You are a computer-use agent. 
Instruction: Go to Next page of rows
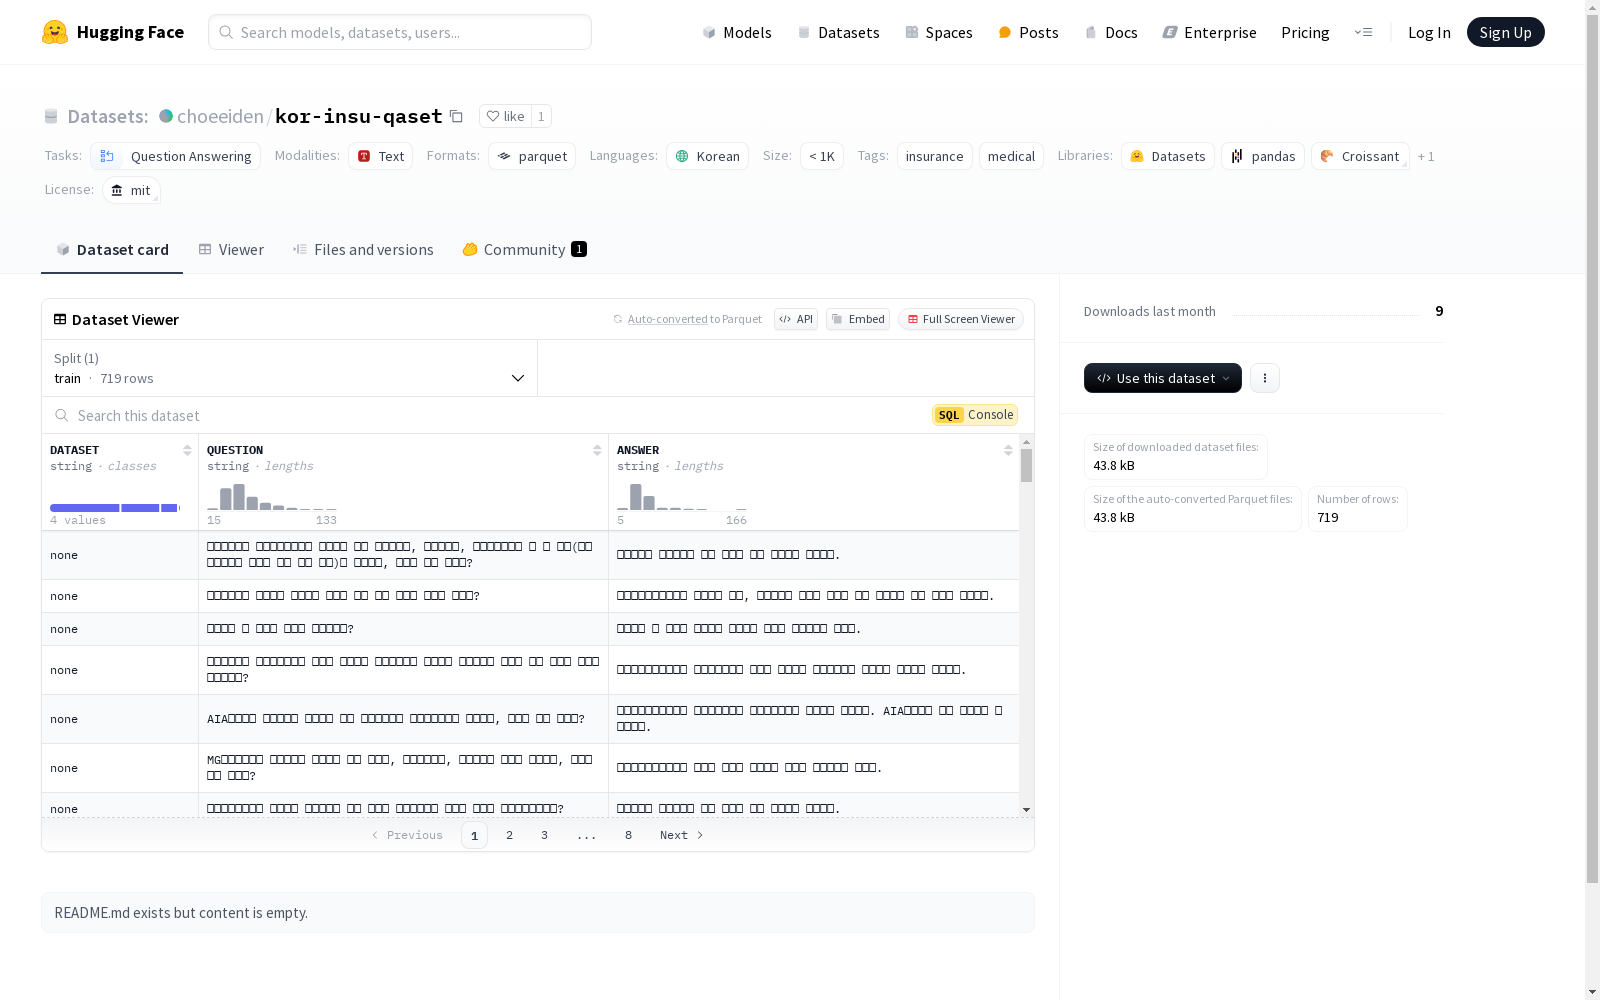coord(681,835)
